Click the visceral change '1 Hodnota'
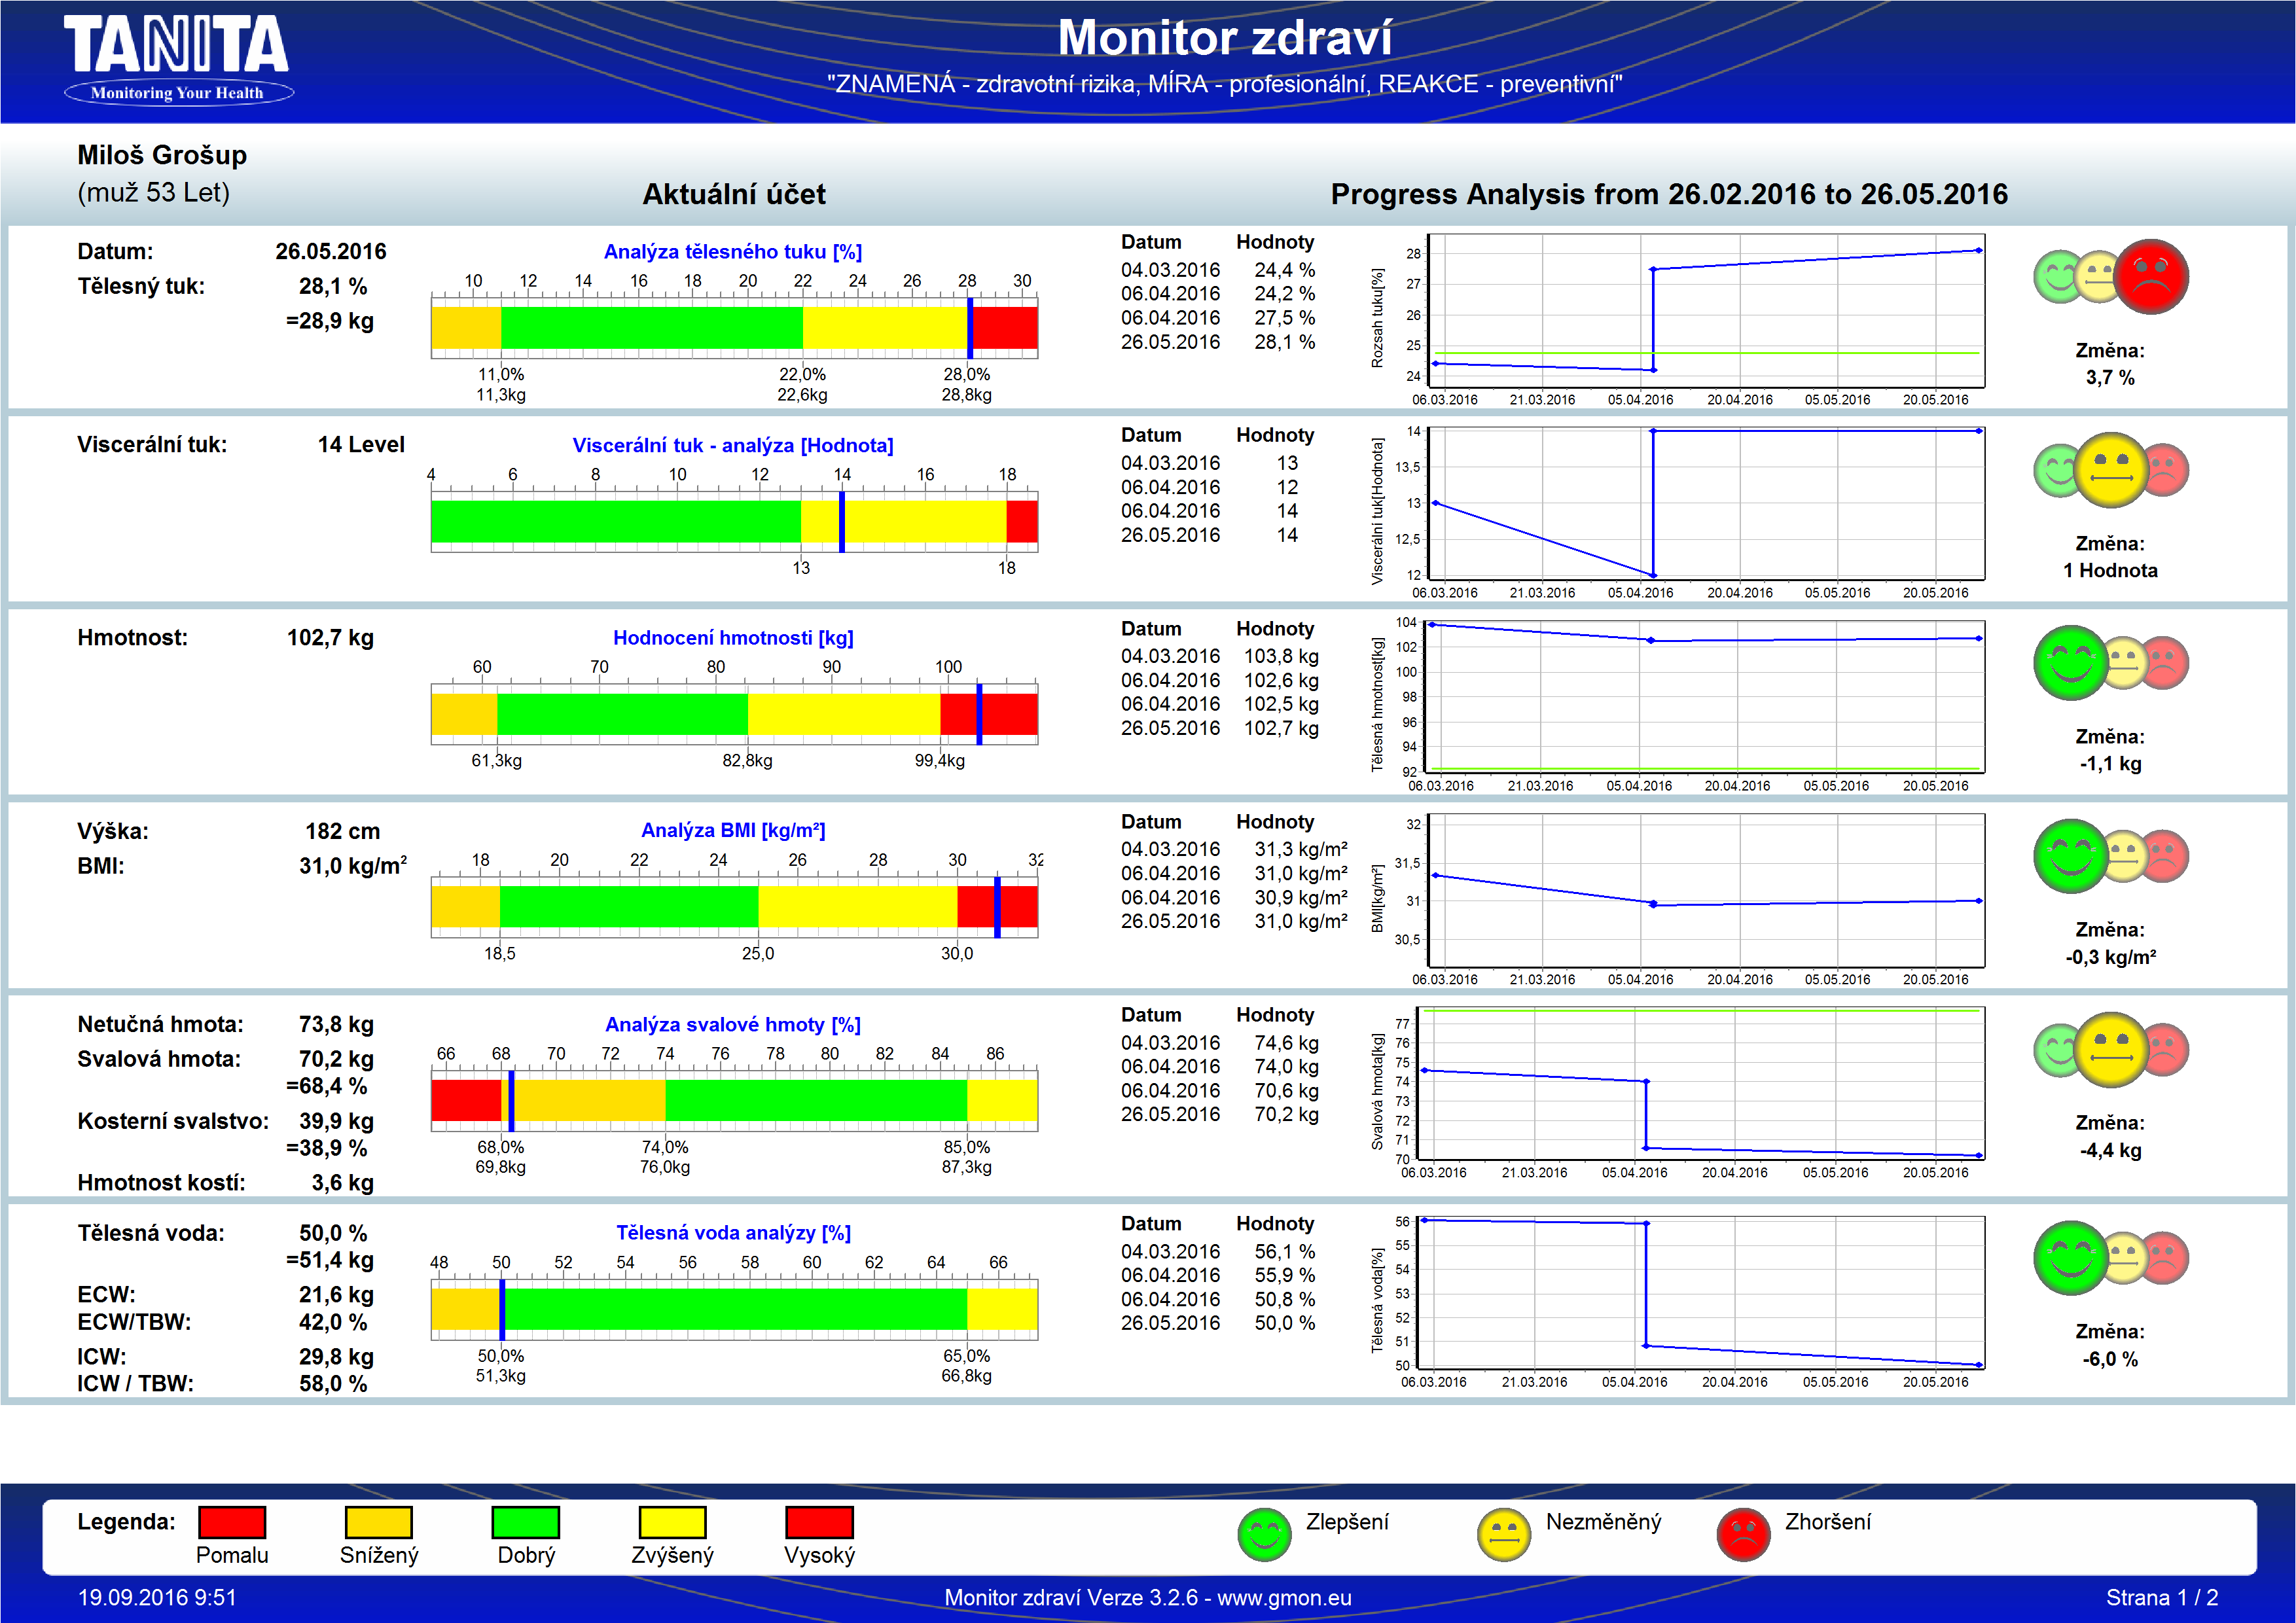 pyautogui.click(x=2110, y=571)
